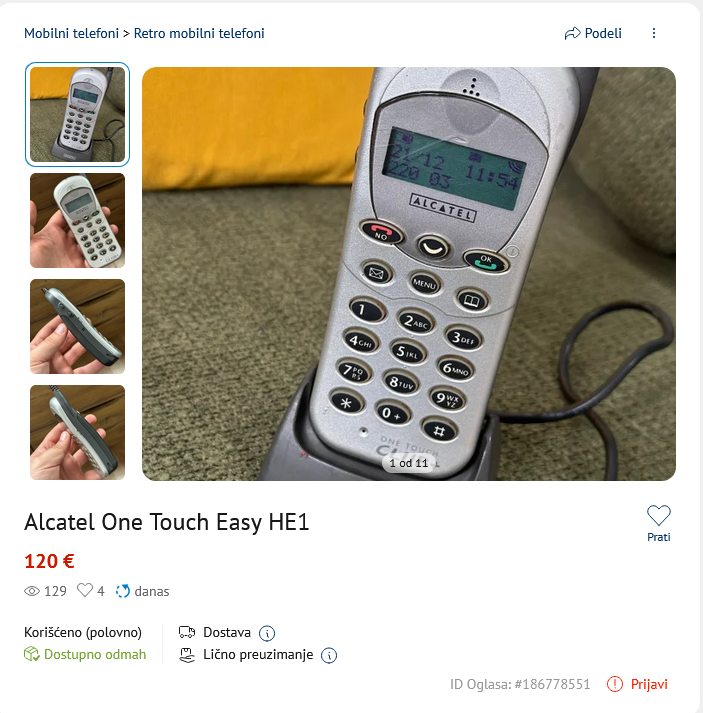Click the green box Dostupno odmah icon

pyautogui.click(x=32, y=654)
